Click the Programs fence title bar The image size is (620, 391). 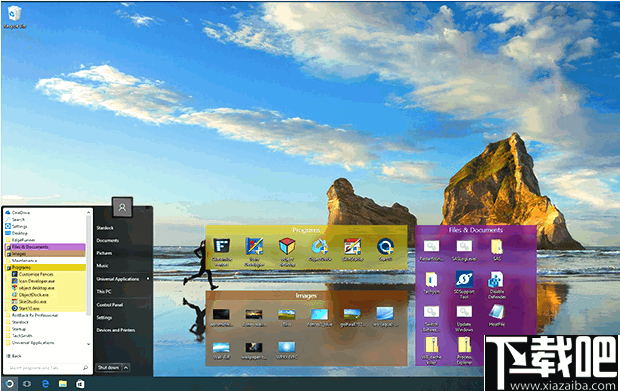click(x=306, y=230)
